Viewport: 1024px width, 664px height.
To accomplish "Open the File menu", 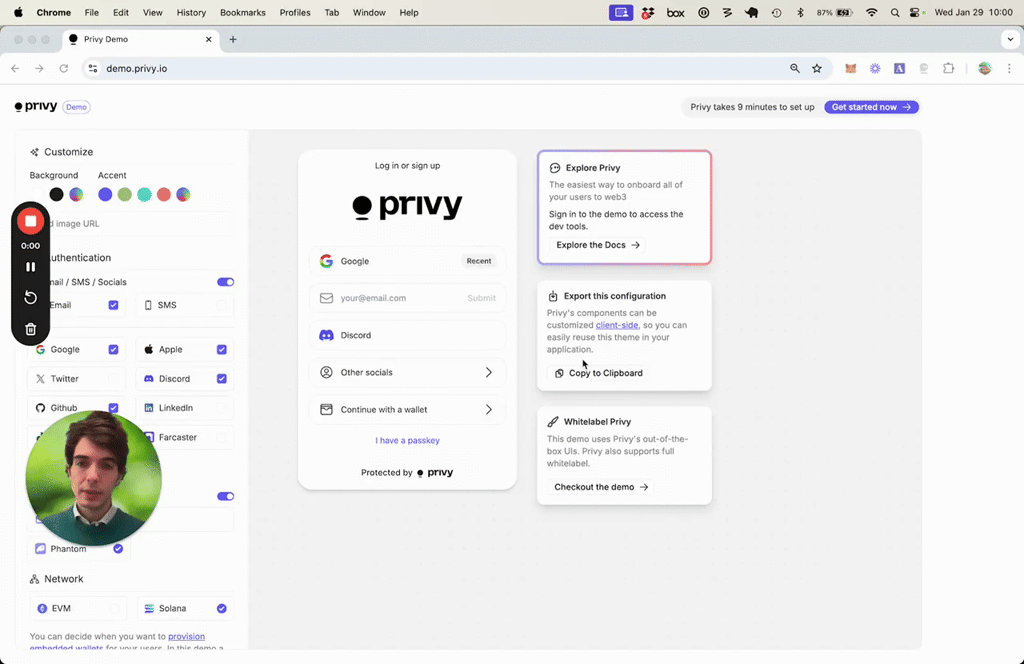I will (91, 12).
